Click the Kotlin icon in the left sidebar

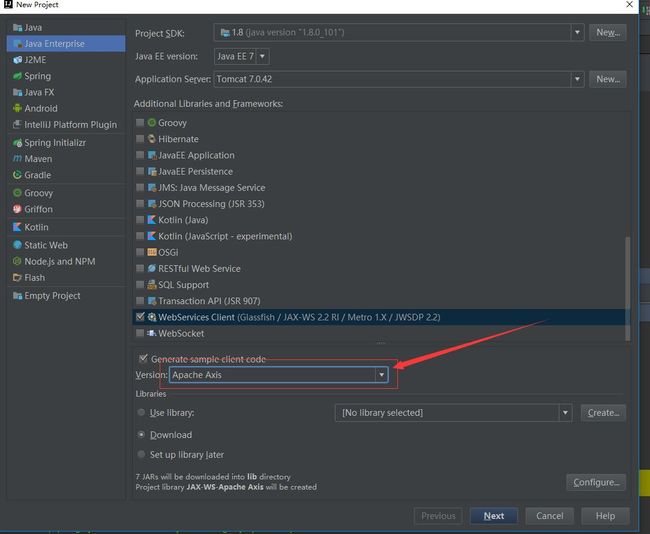17,227
